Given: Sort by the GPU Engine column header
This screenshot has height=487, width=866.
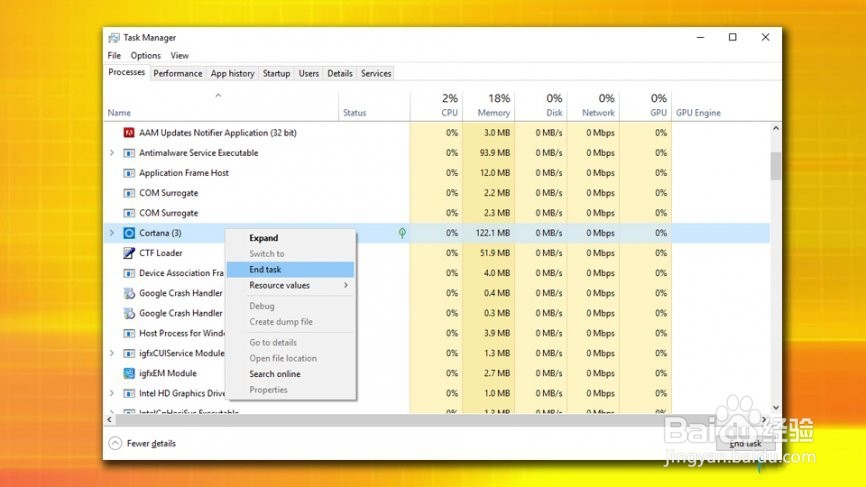Looking at the screenshot, I should [x=721, y=106].
